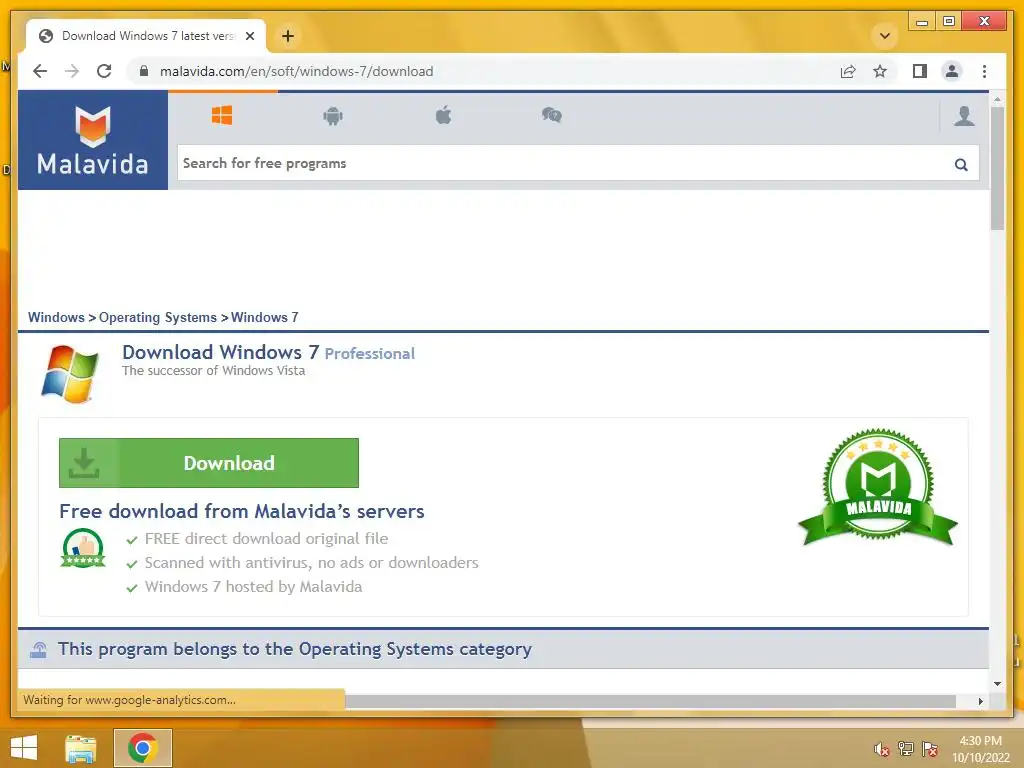Click the search magnifier icon
Viewport: 1024px width, 768px height.
coord(961,164)
